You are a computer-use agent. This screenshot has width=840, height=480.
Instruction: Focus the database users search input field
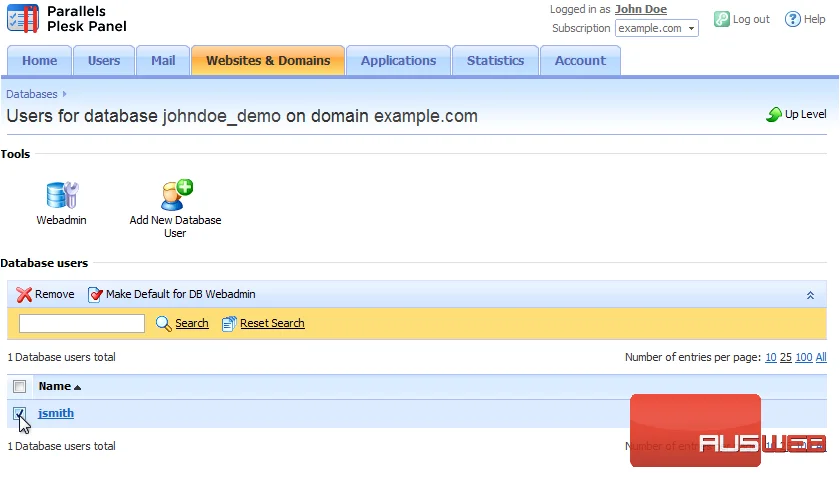pyautogui.click(x=82, y=324)
